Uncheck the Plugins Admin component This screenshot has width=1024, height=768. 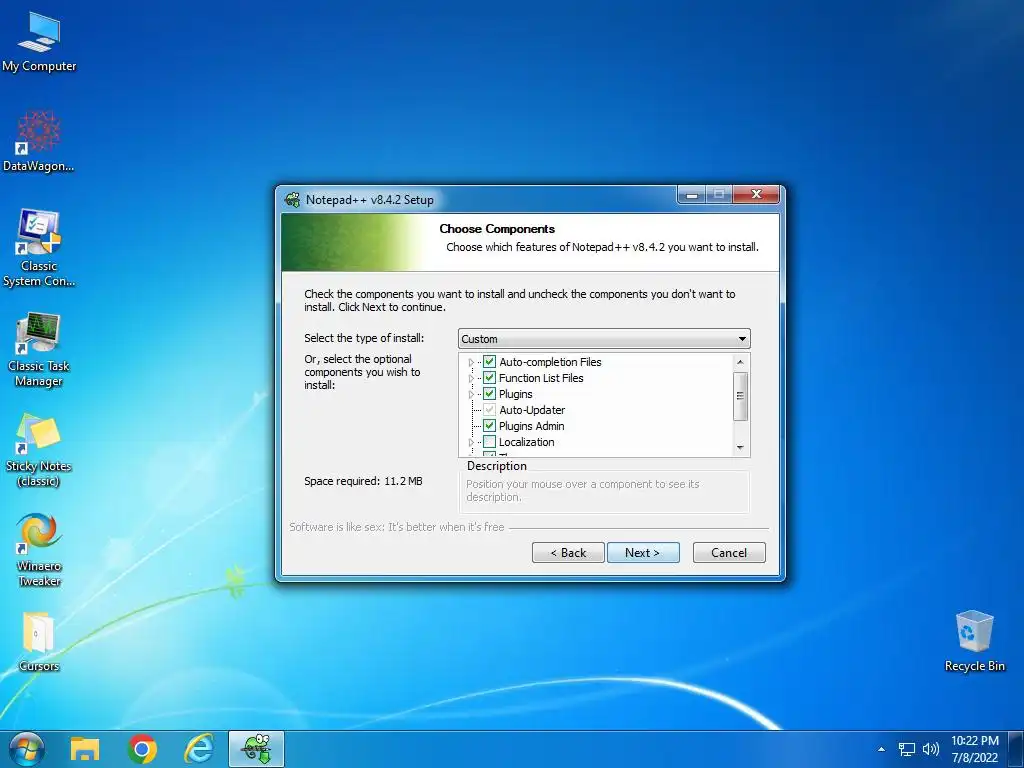(x=489, y=426)
